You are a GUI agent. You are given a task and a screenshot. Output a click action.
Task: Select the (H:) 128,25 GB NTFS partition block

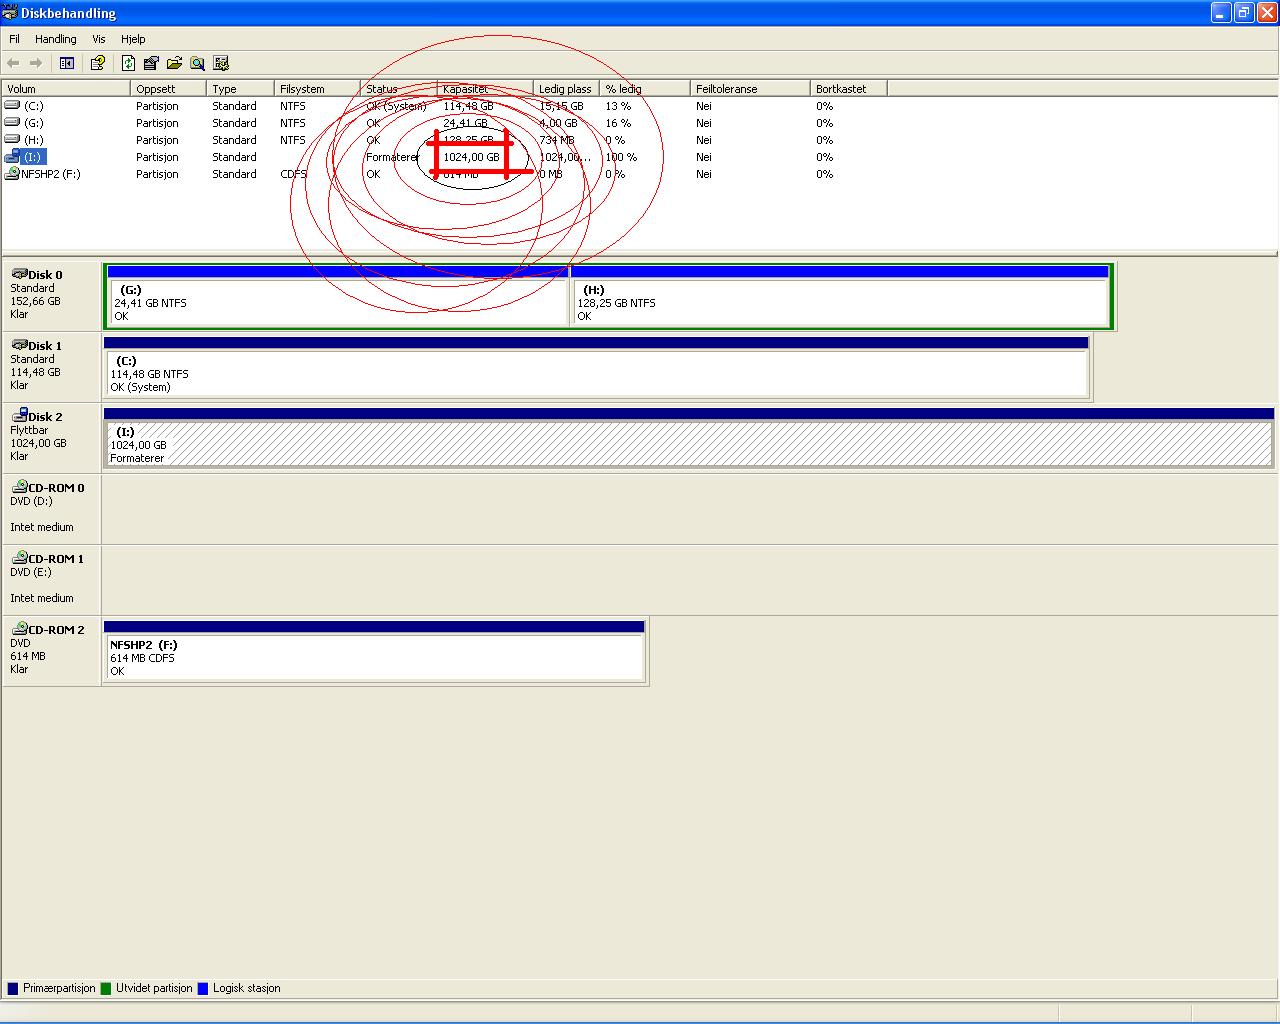pos(841,296)
